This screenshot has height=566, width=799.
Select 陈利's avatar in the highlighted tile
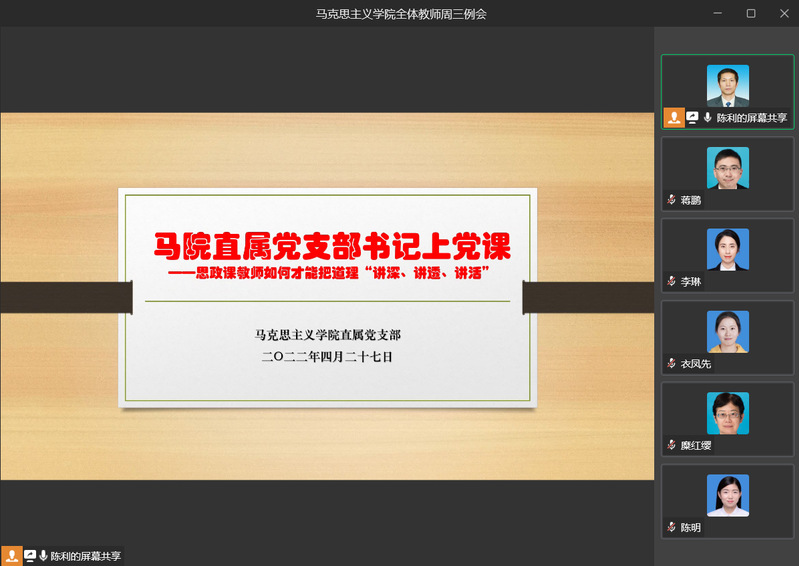727,86
